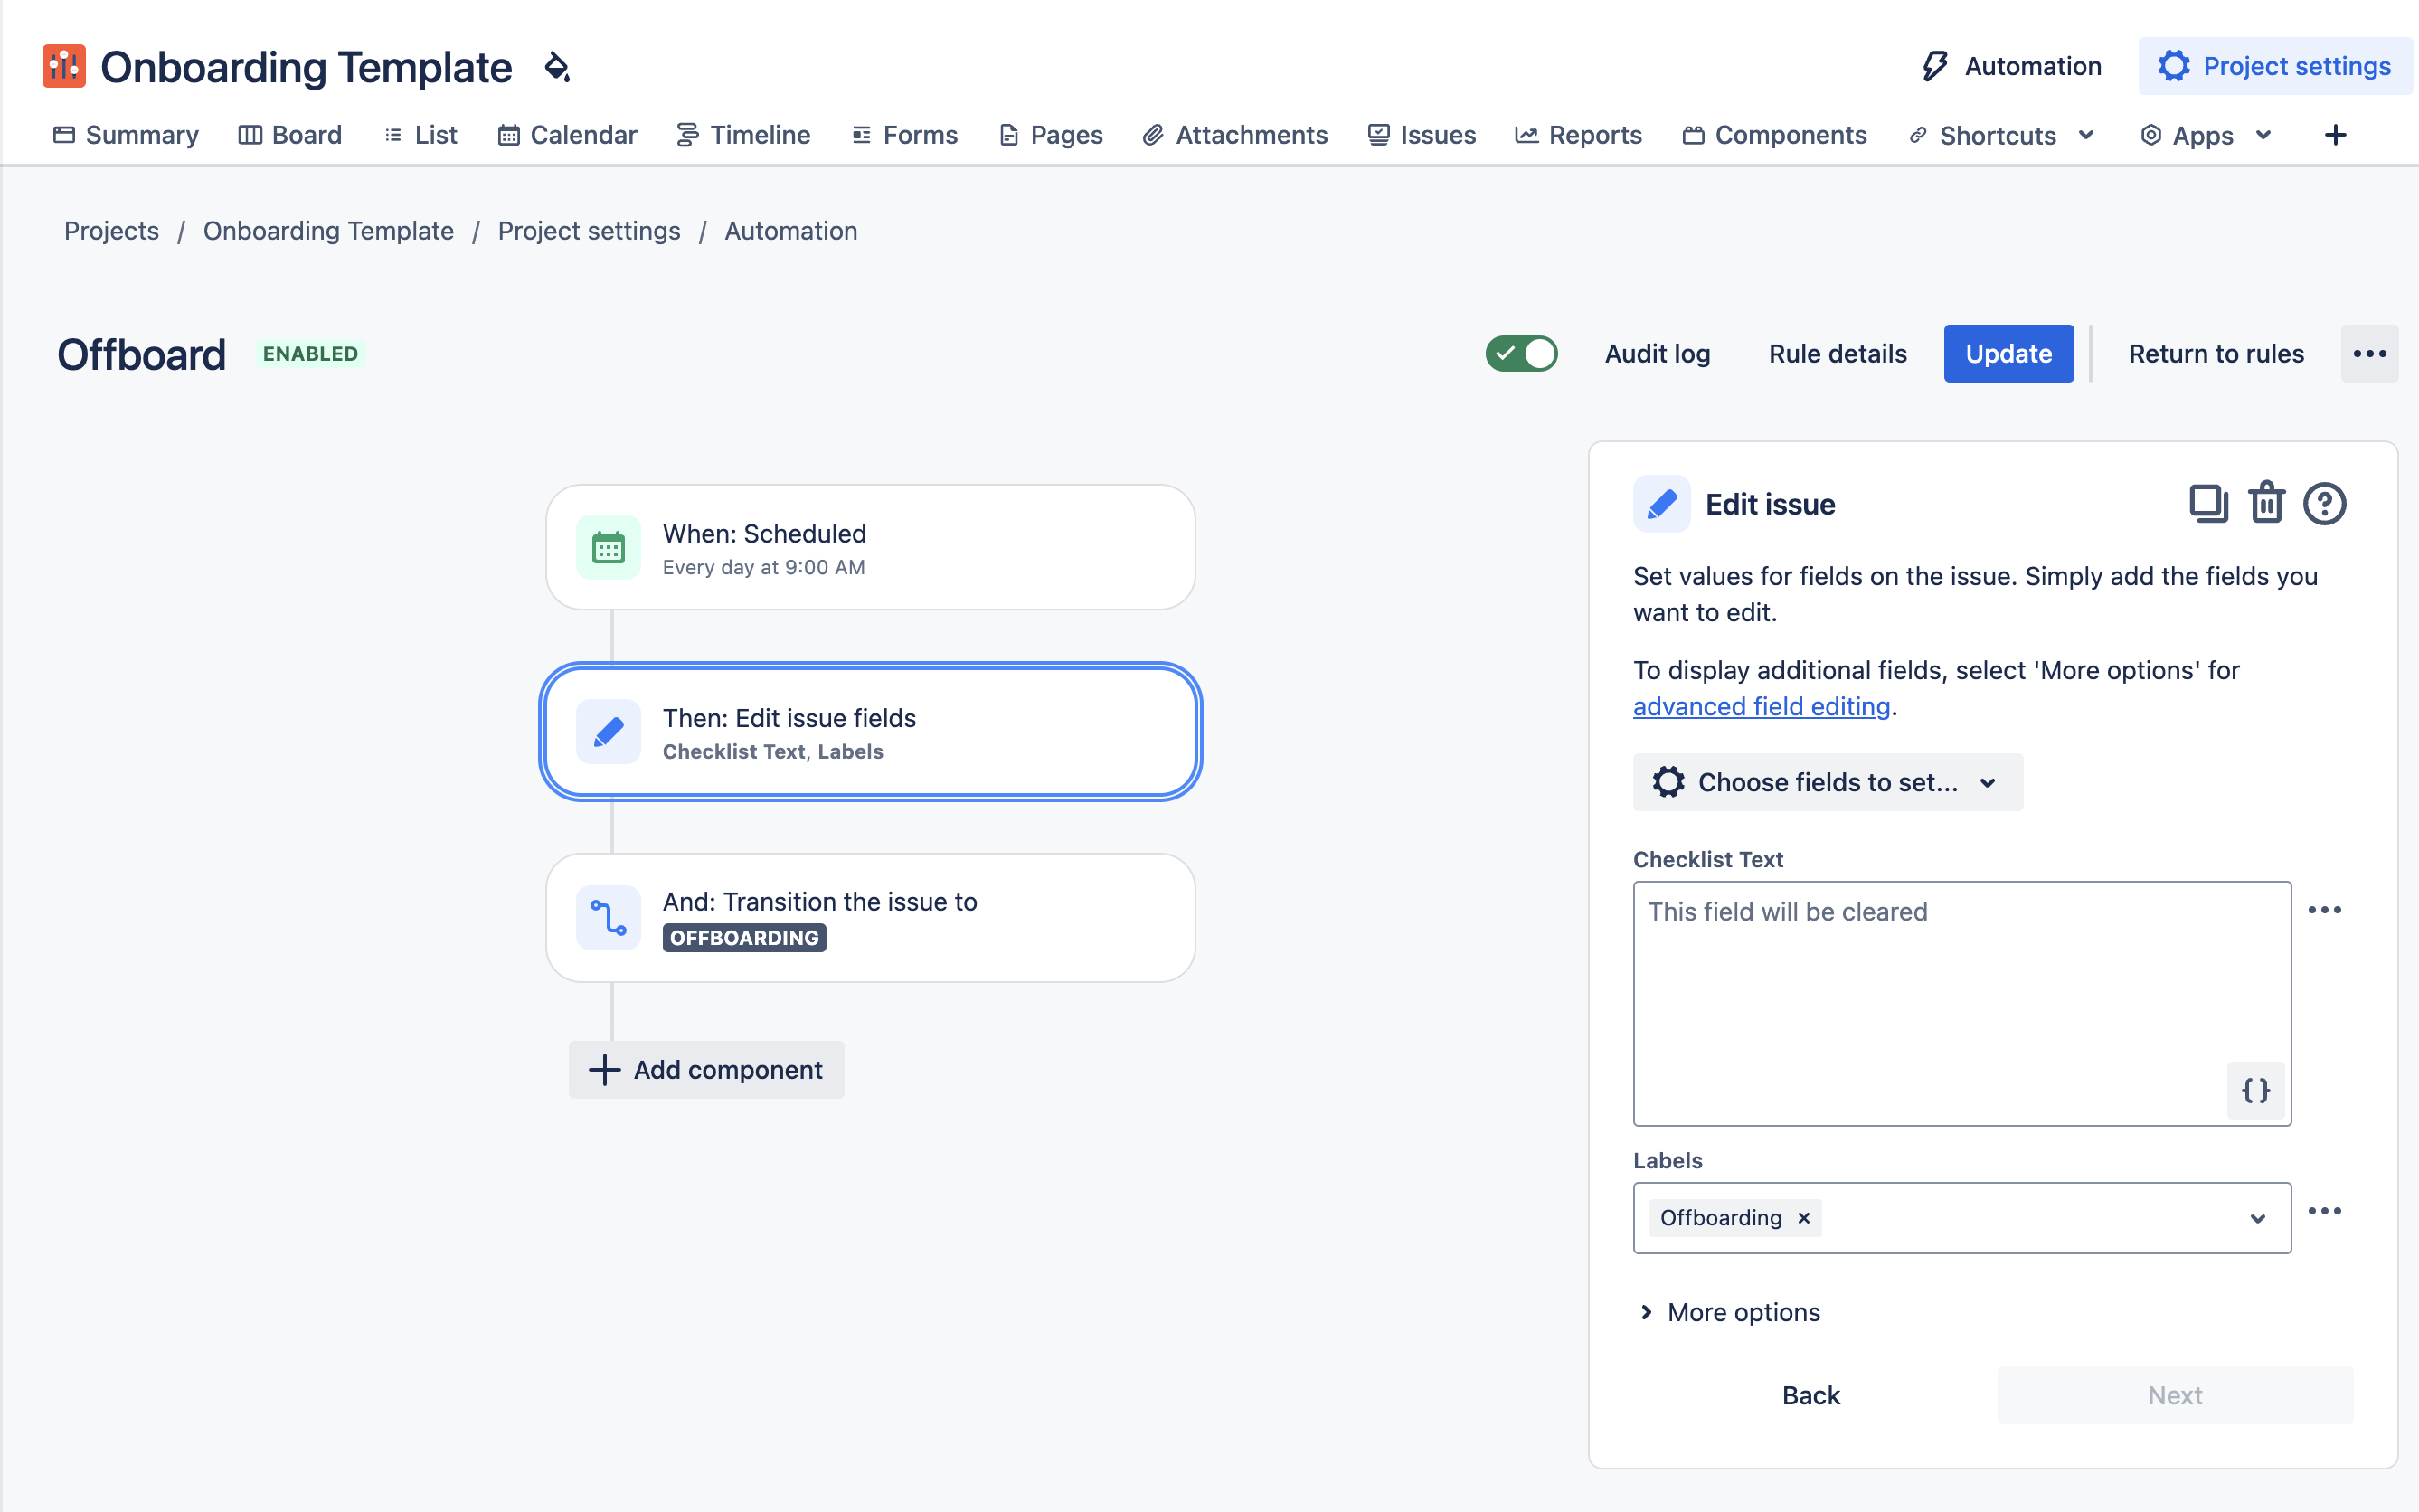Image resolution: width=2419 pixels, height=1512 pixels.
Task: Click the blue Update button
Action: pyautogui.click(x=2008, y=353)
